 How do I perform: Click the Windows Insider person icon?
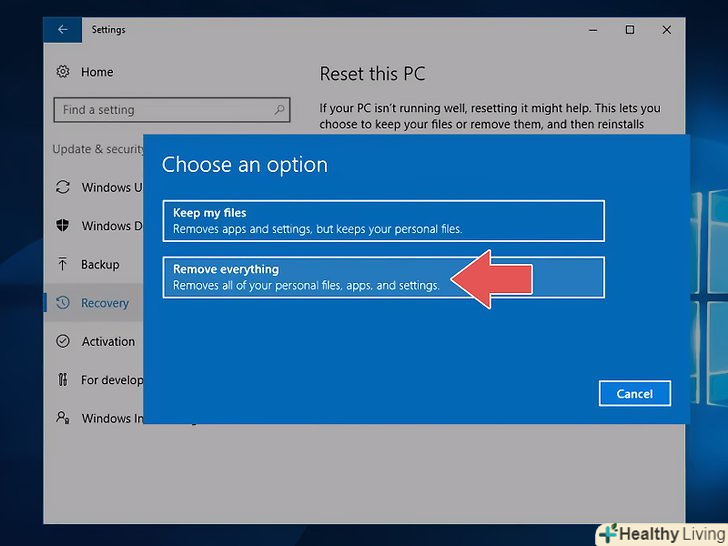[63, 418]
